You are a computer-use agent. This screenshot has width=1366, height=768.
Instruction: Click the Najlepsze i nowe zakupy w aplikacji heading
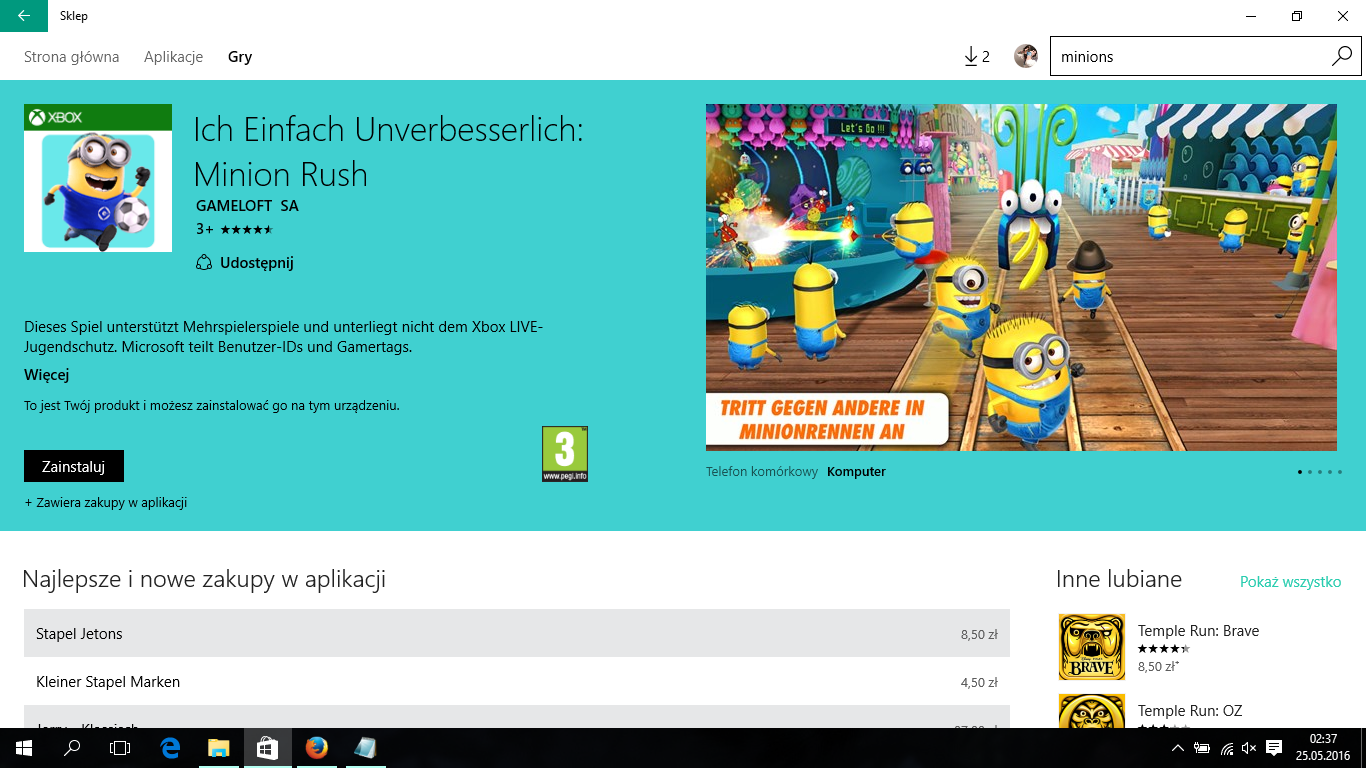coord(204,579)
